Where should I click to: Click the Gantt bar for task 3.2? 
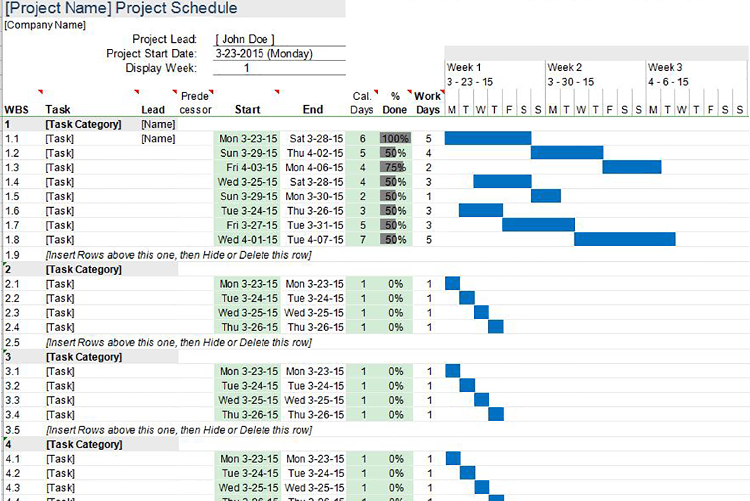pos(467,385)
